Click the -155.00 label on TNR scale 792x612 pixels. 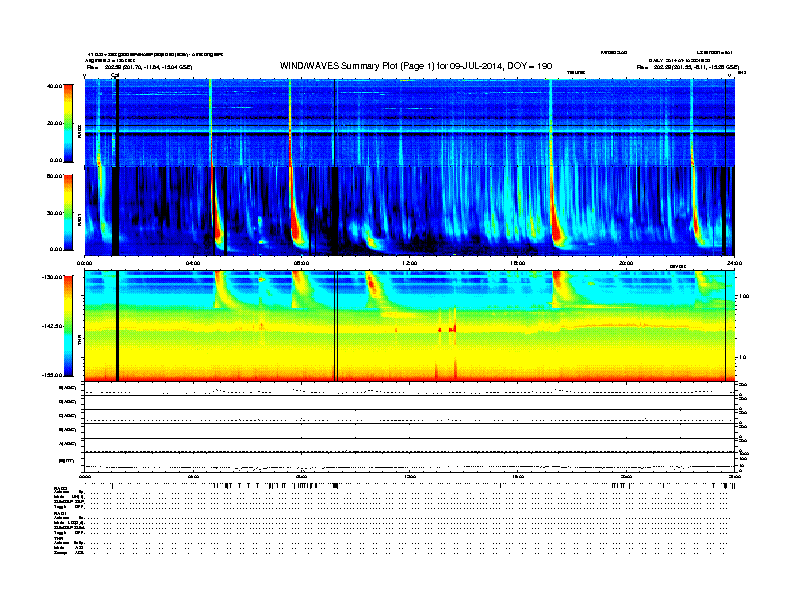pyautogui.click(x=52, y=375)
